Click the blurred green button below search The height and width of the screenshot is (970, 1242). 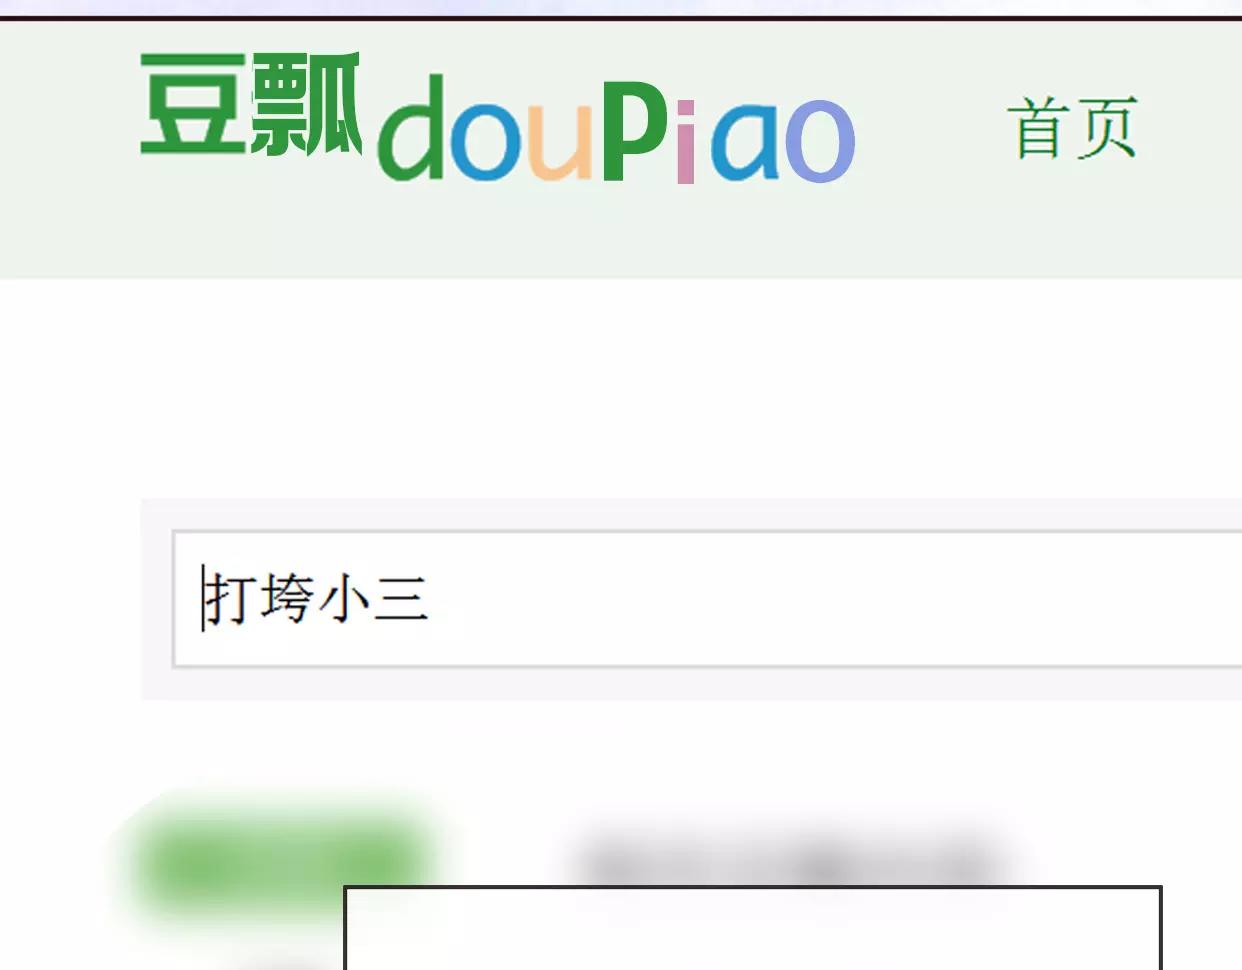pos(285,862)
